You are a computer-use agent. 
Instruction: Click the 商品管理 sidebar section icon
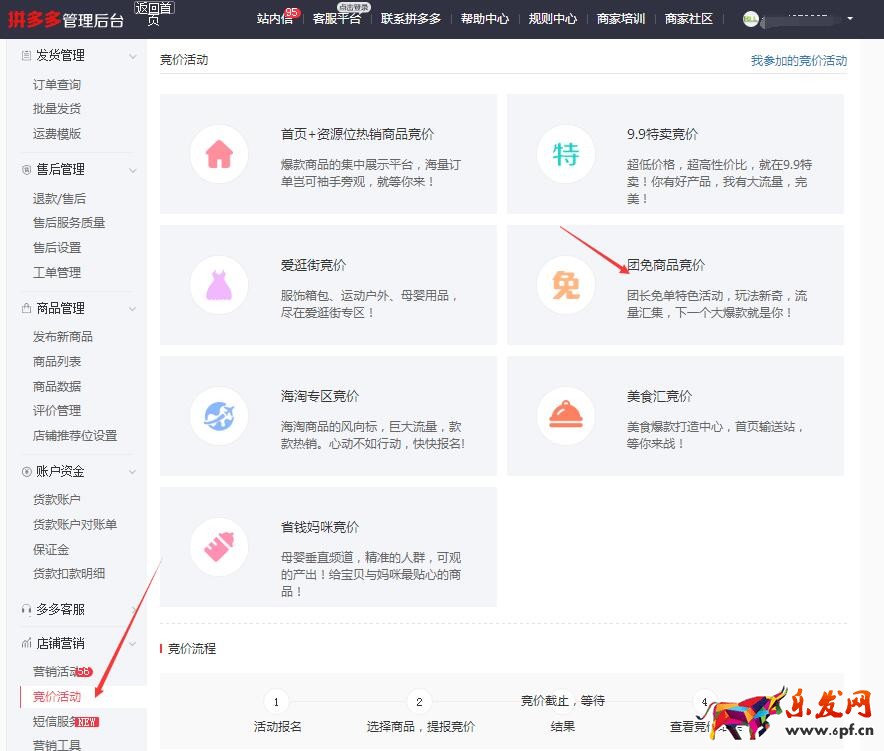(x=25, y=308)
